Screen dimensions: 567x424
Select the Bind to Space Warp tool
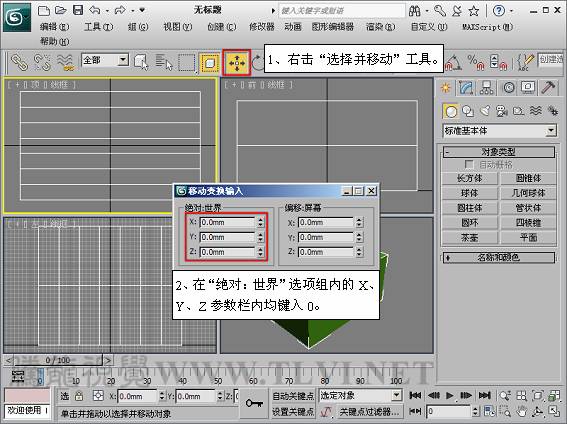[x=65, y=62]
